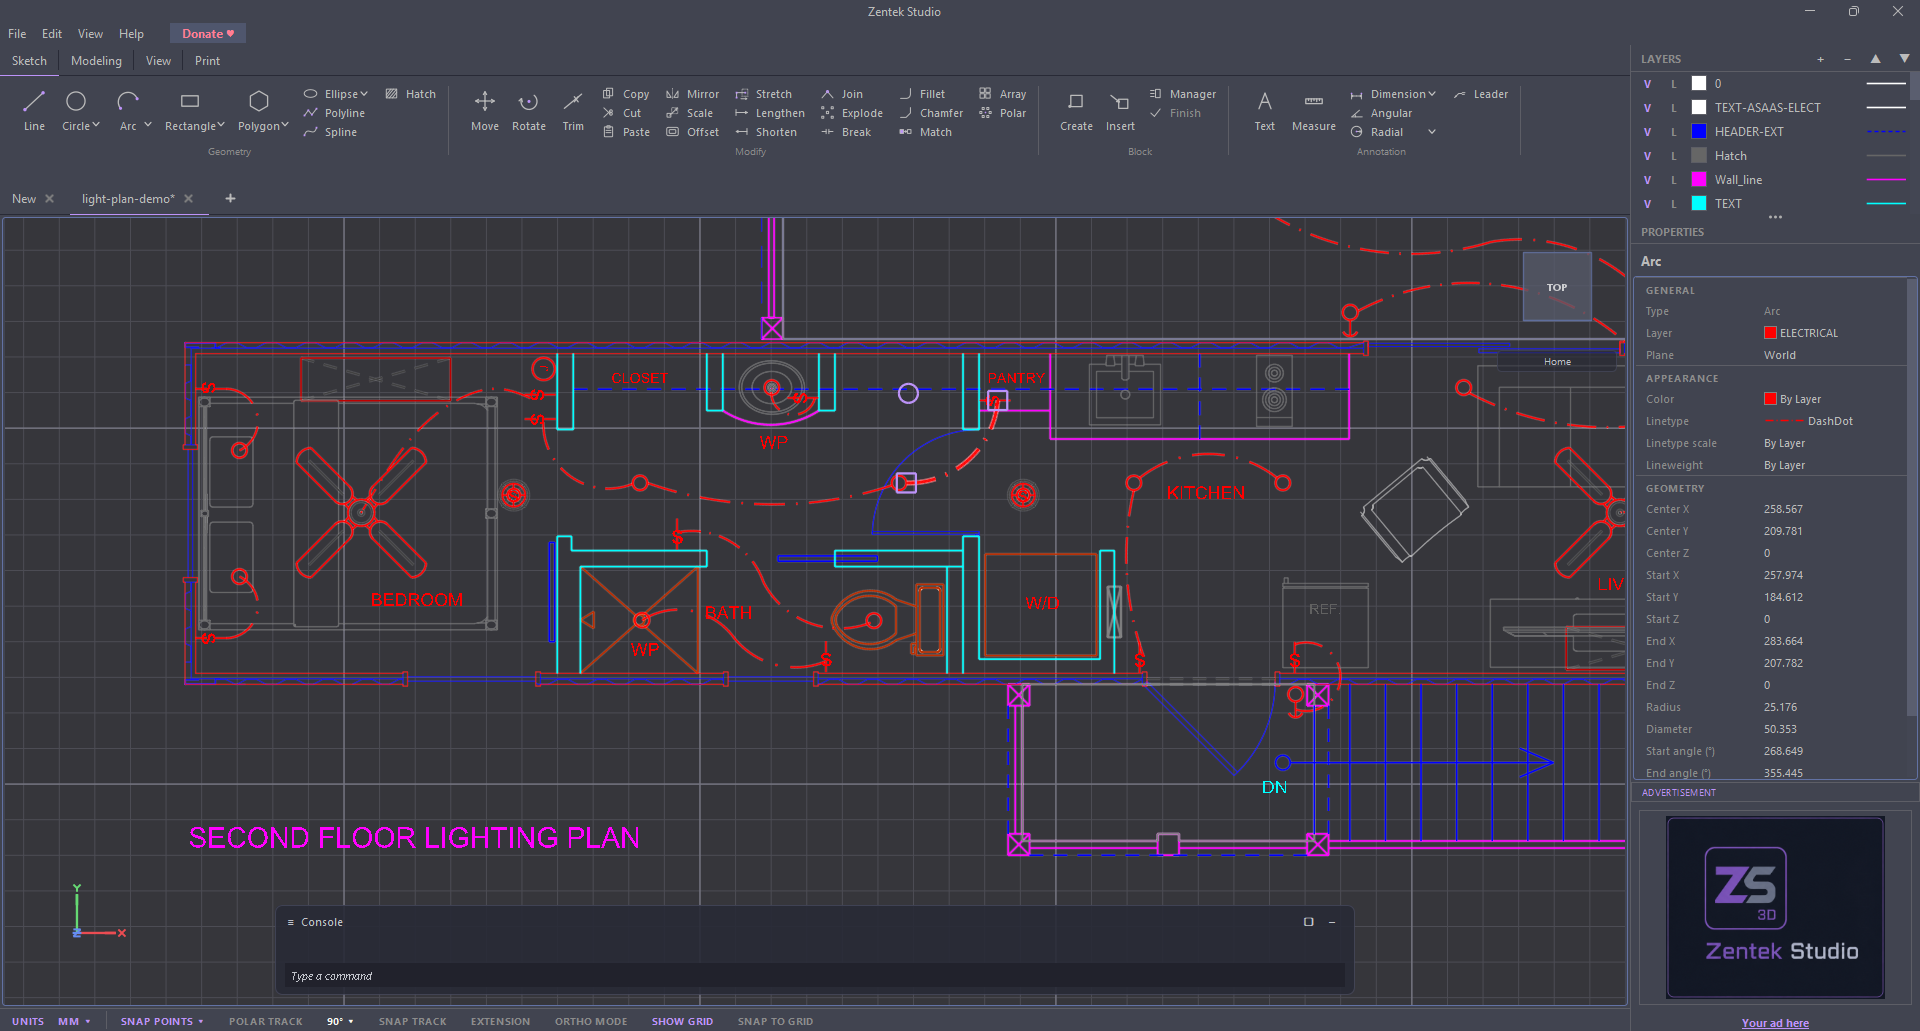Activate the Move tool
1920x1031 pixels.
485,110
